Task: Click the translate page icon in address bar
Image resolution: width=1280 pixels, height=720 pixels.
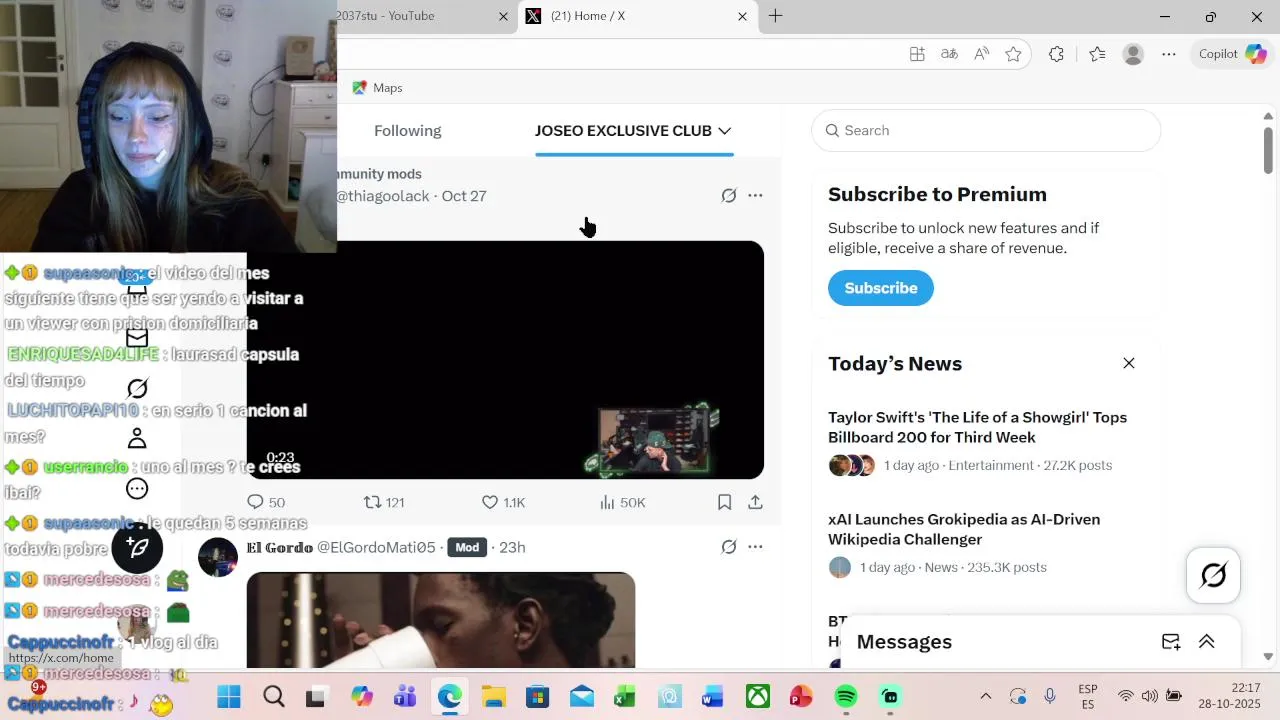Action: [x=949, y=54]
